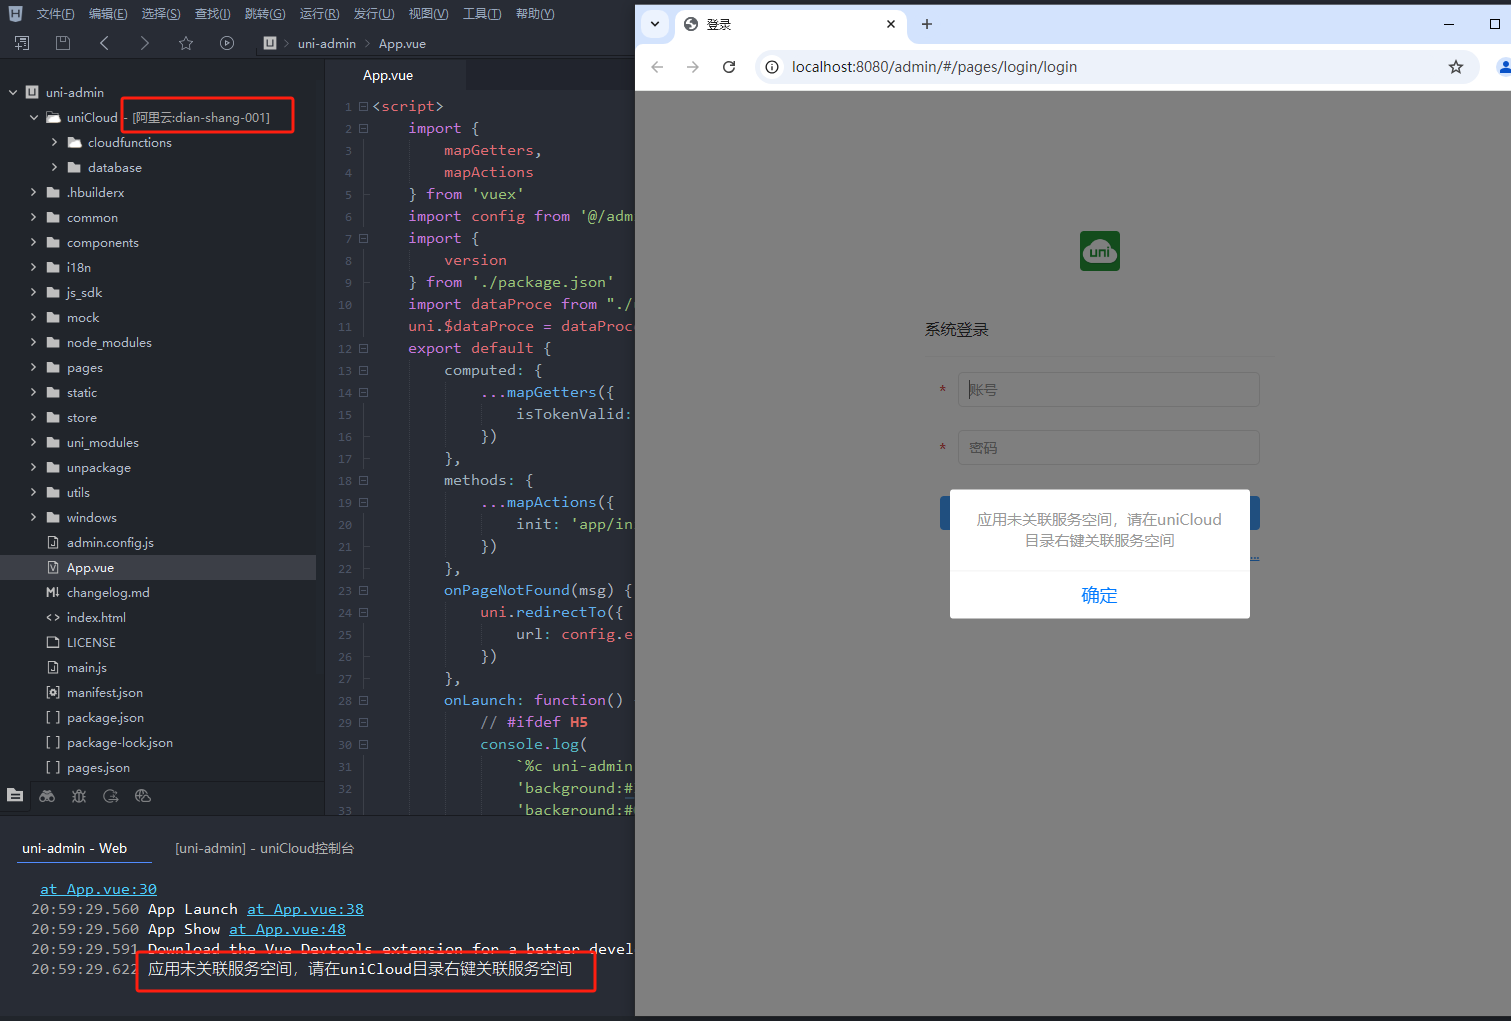Click the browser forward arrow
Image resolution: width=1511 pixels, height=1021 pixels.
point(693,67)
